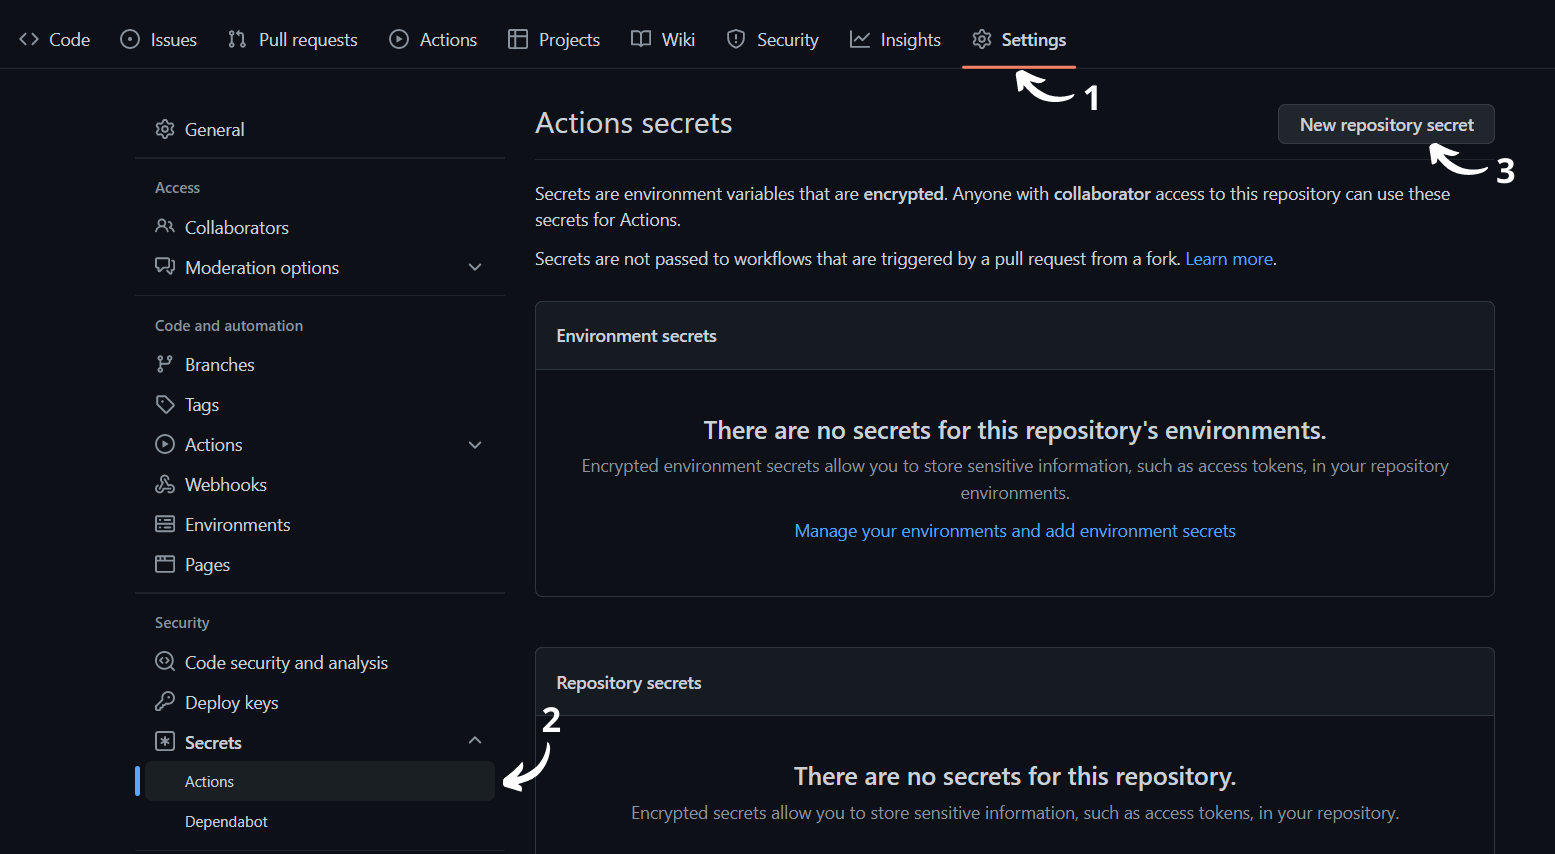Image resolution: width=1555 pixels, height=854 pixels.
Task: Click the Branches git-branch icon
Action: 165,364
